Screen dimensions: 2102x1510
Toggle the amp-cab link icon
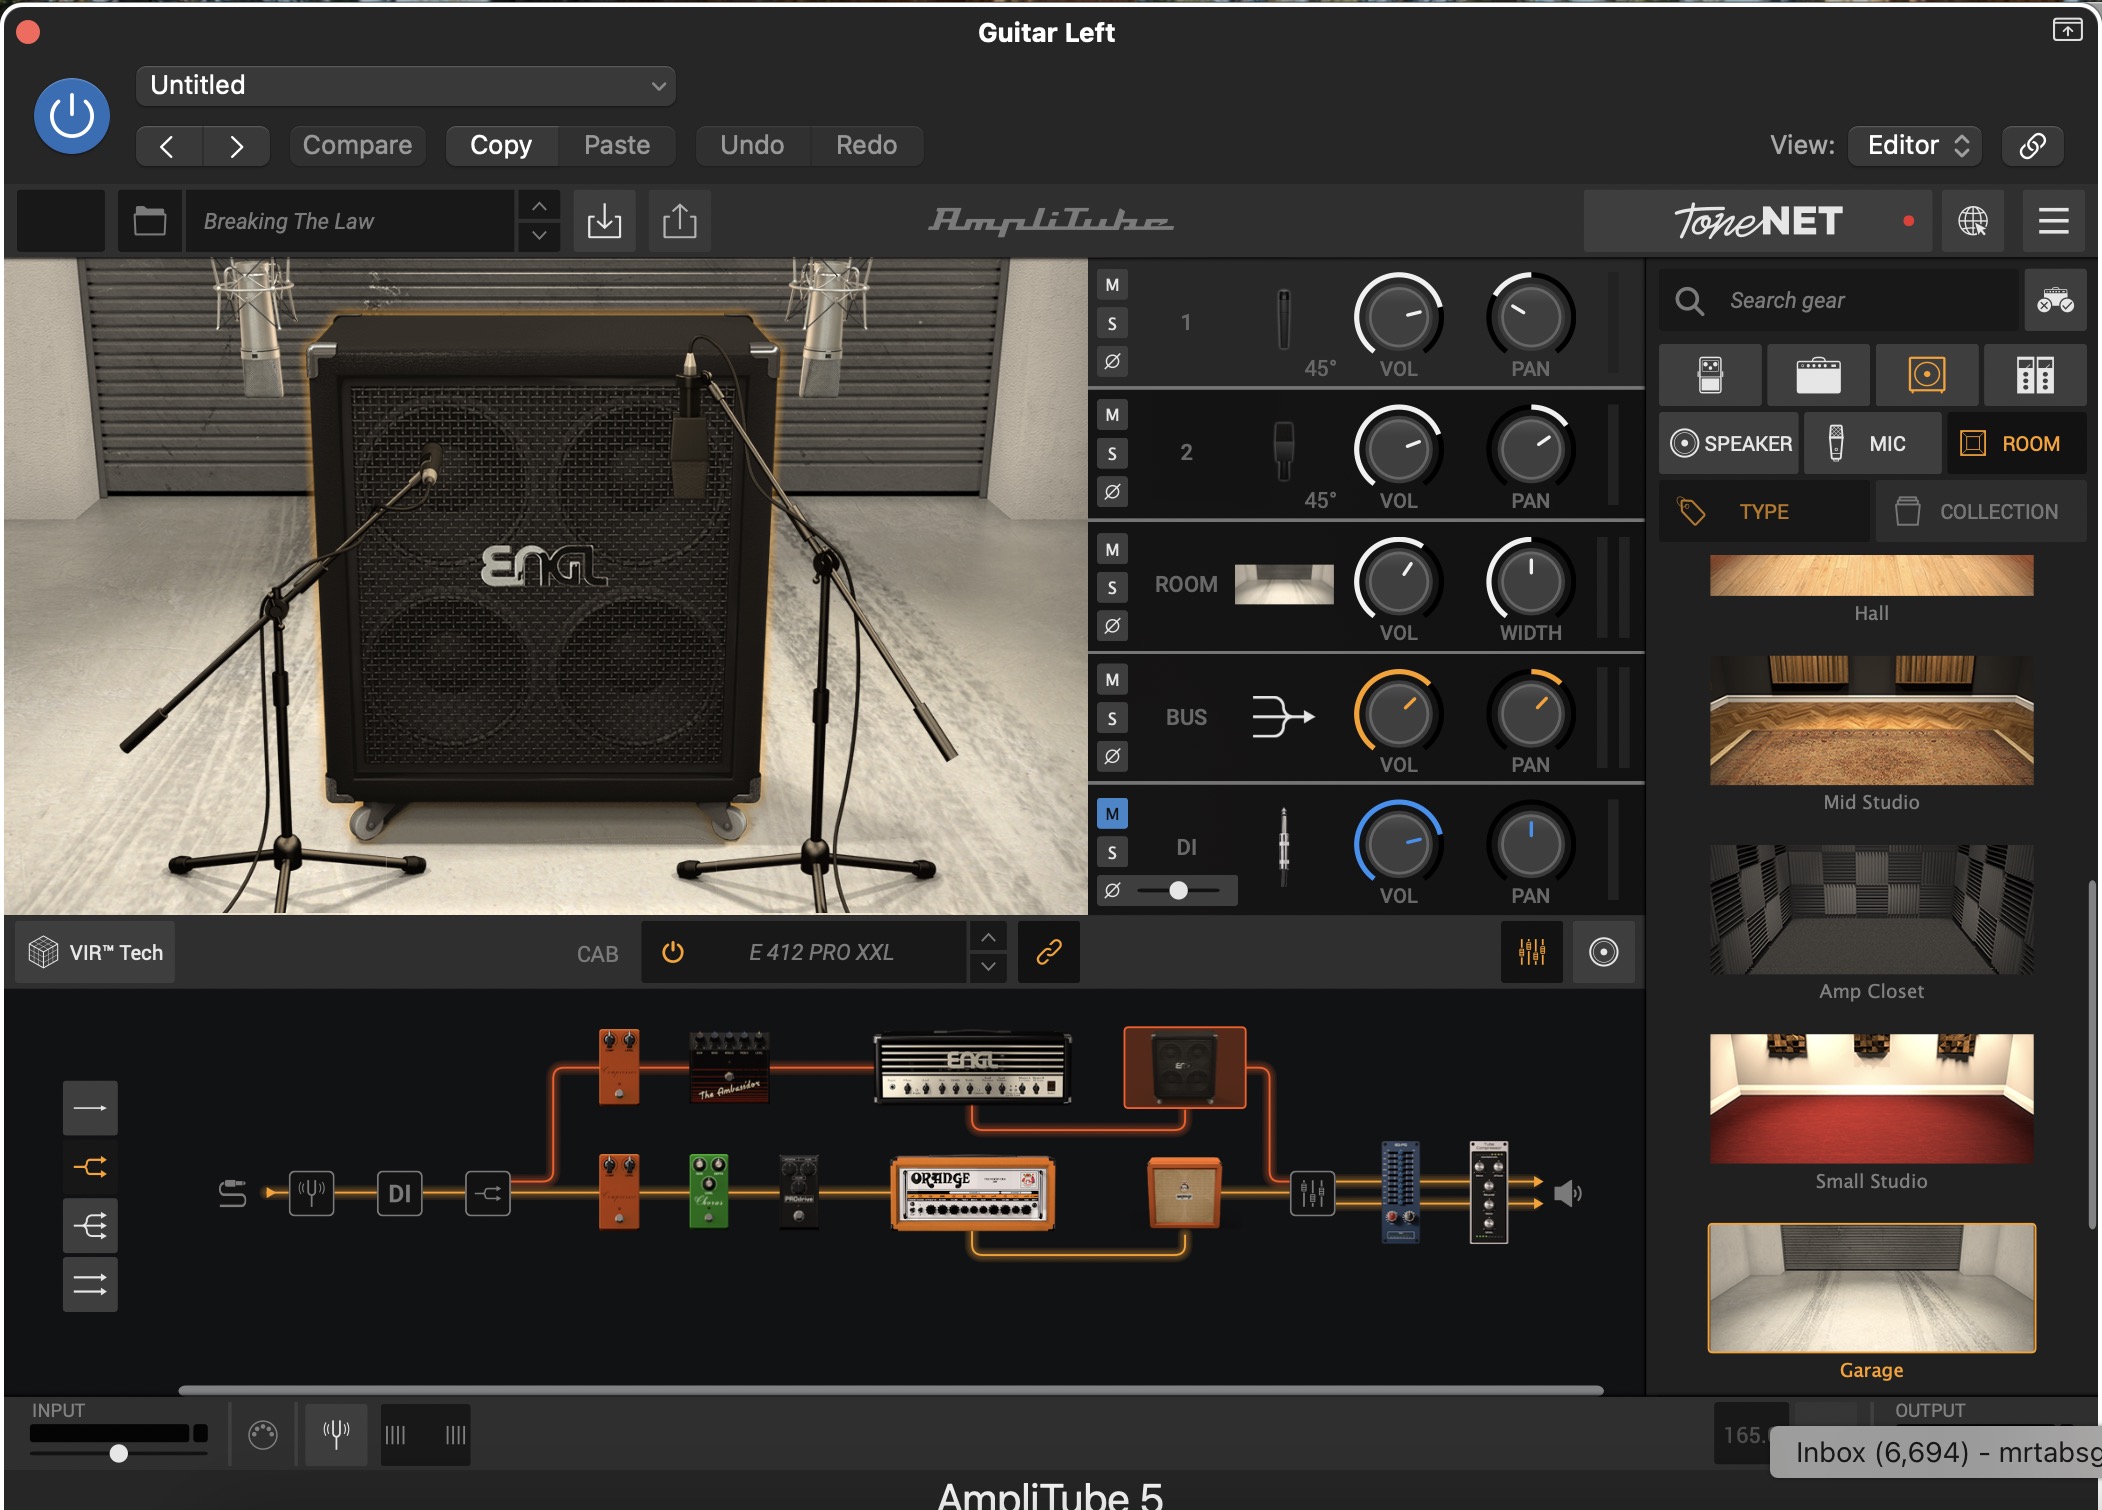coord(1048,952)
